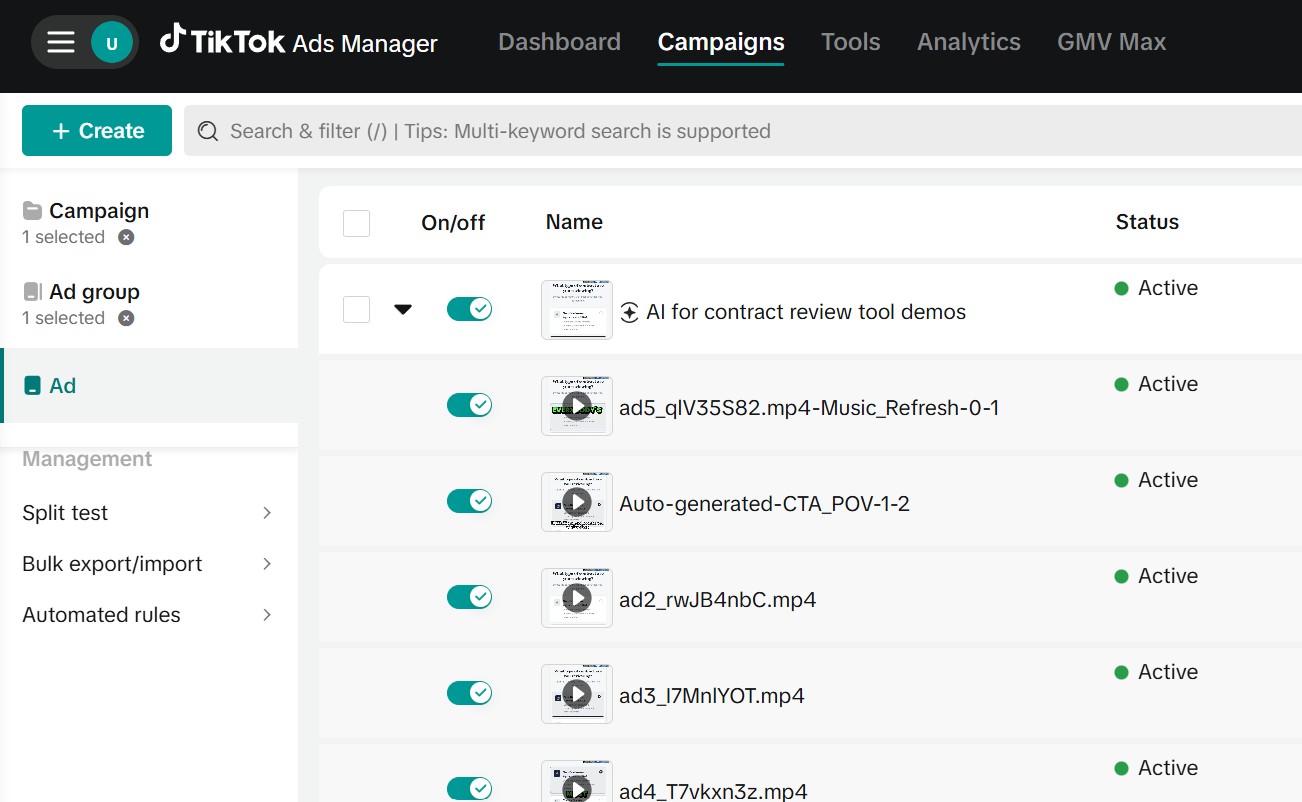
Task: Collapse the AI for contract review row
Action: coord(403,309)
